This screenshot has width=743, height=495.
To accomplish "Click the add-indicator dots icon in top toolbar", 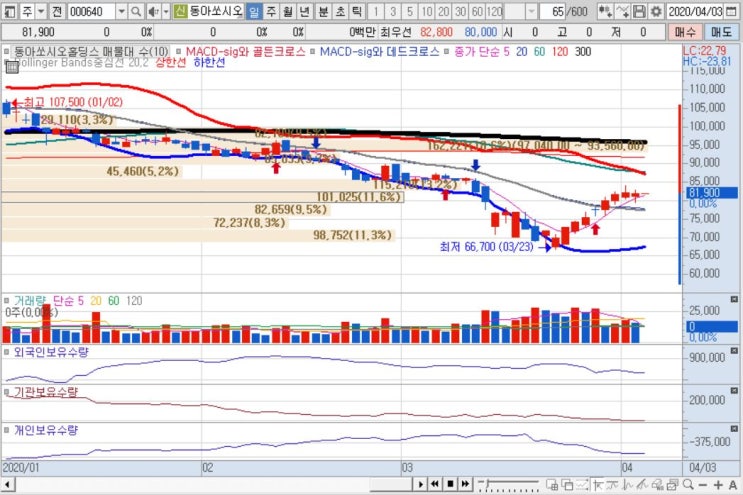I will click(x=605, y=11).
